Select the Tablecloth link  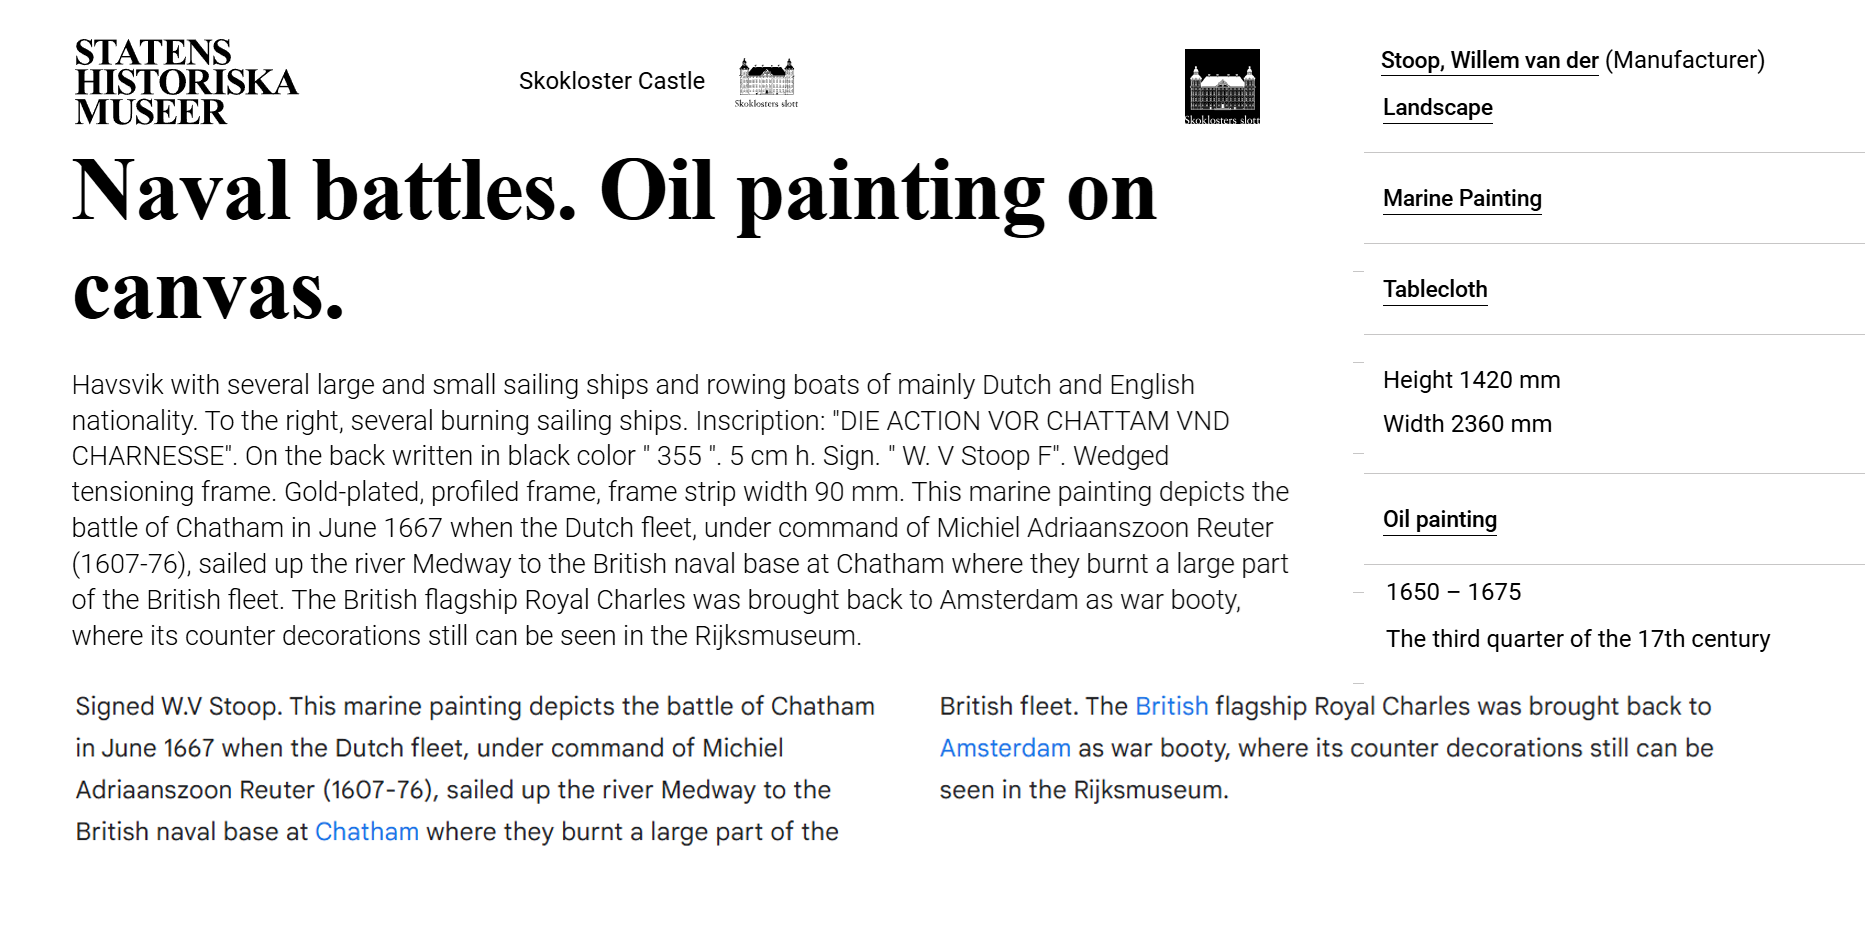tap(1435, 290)
